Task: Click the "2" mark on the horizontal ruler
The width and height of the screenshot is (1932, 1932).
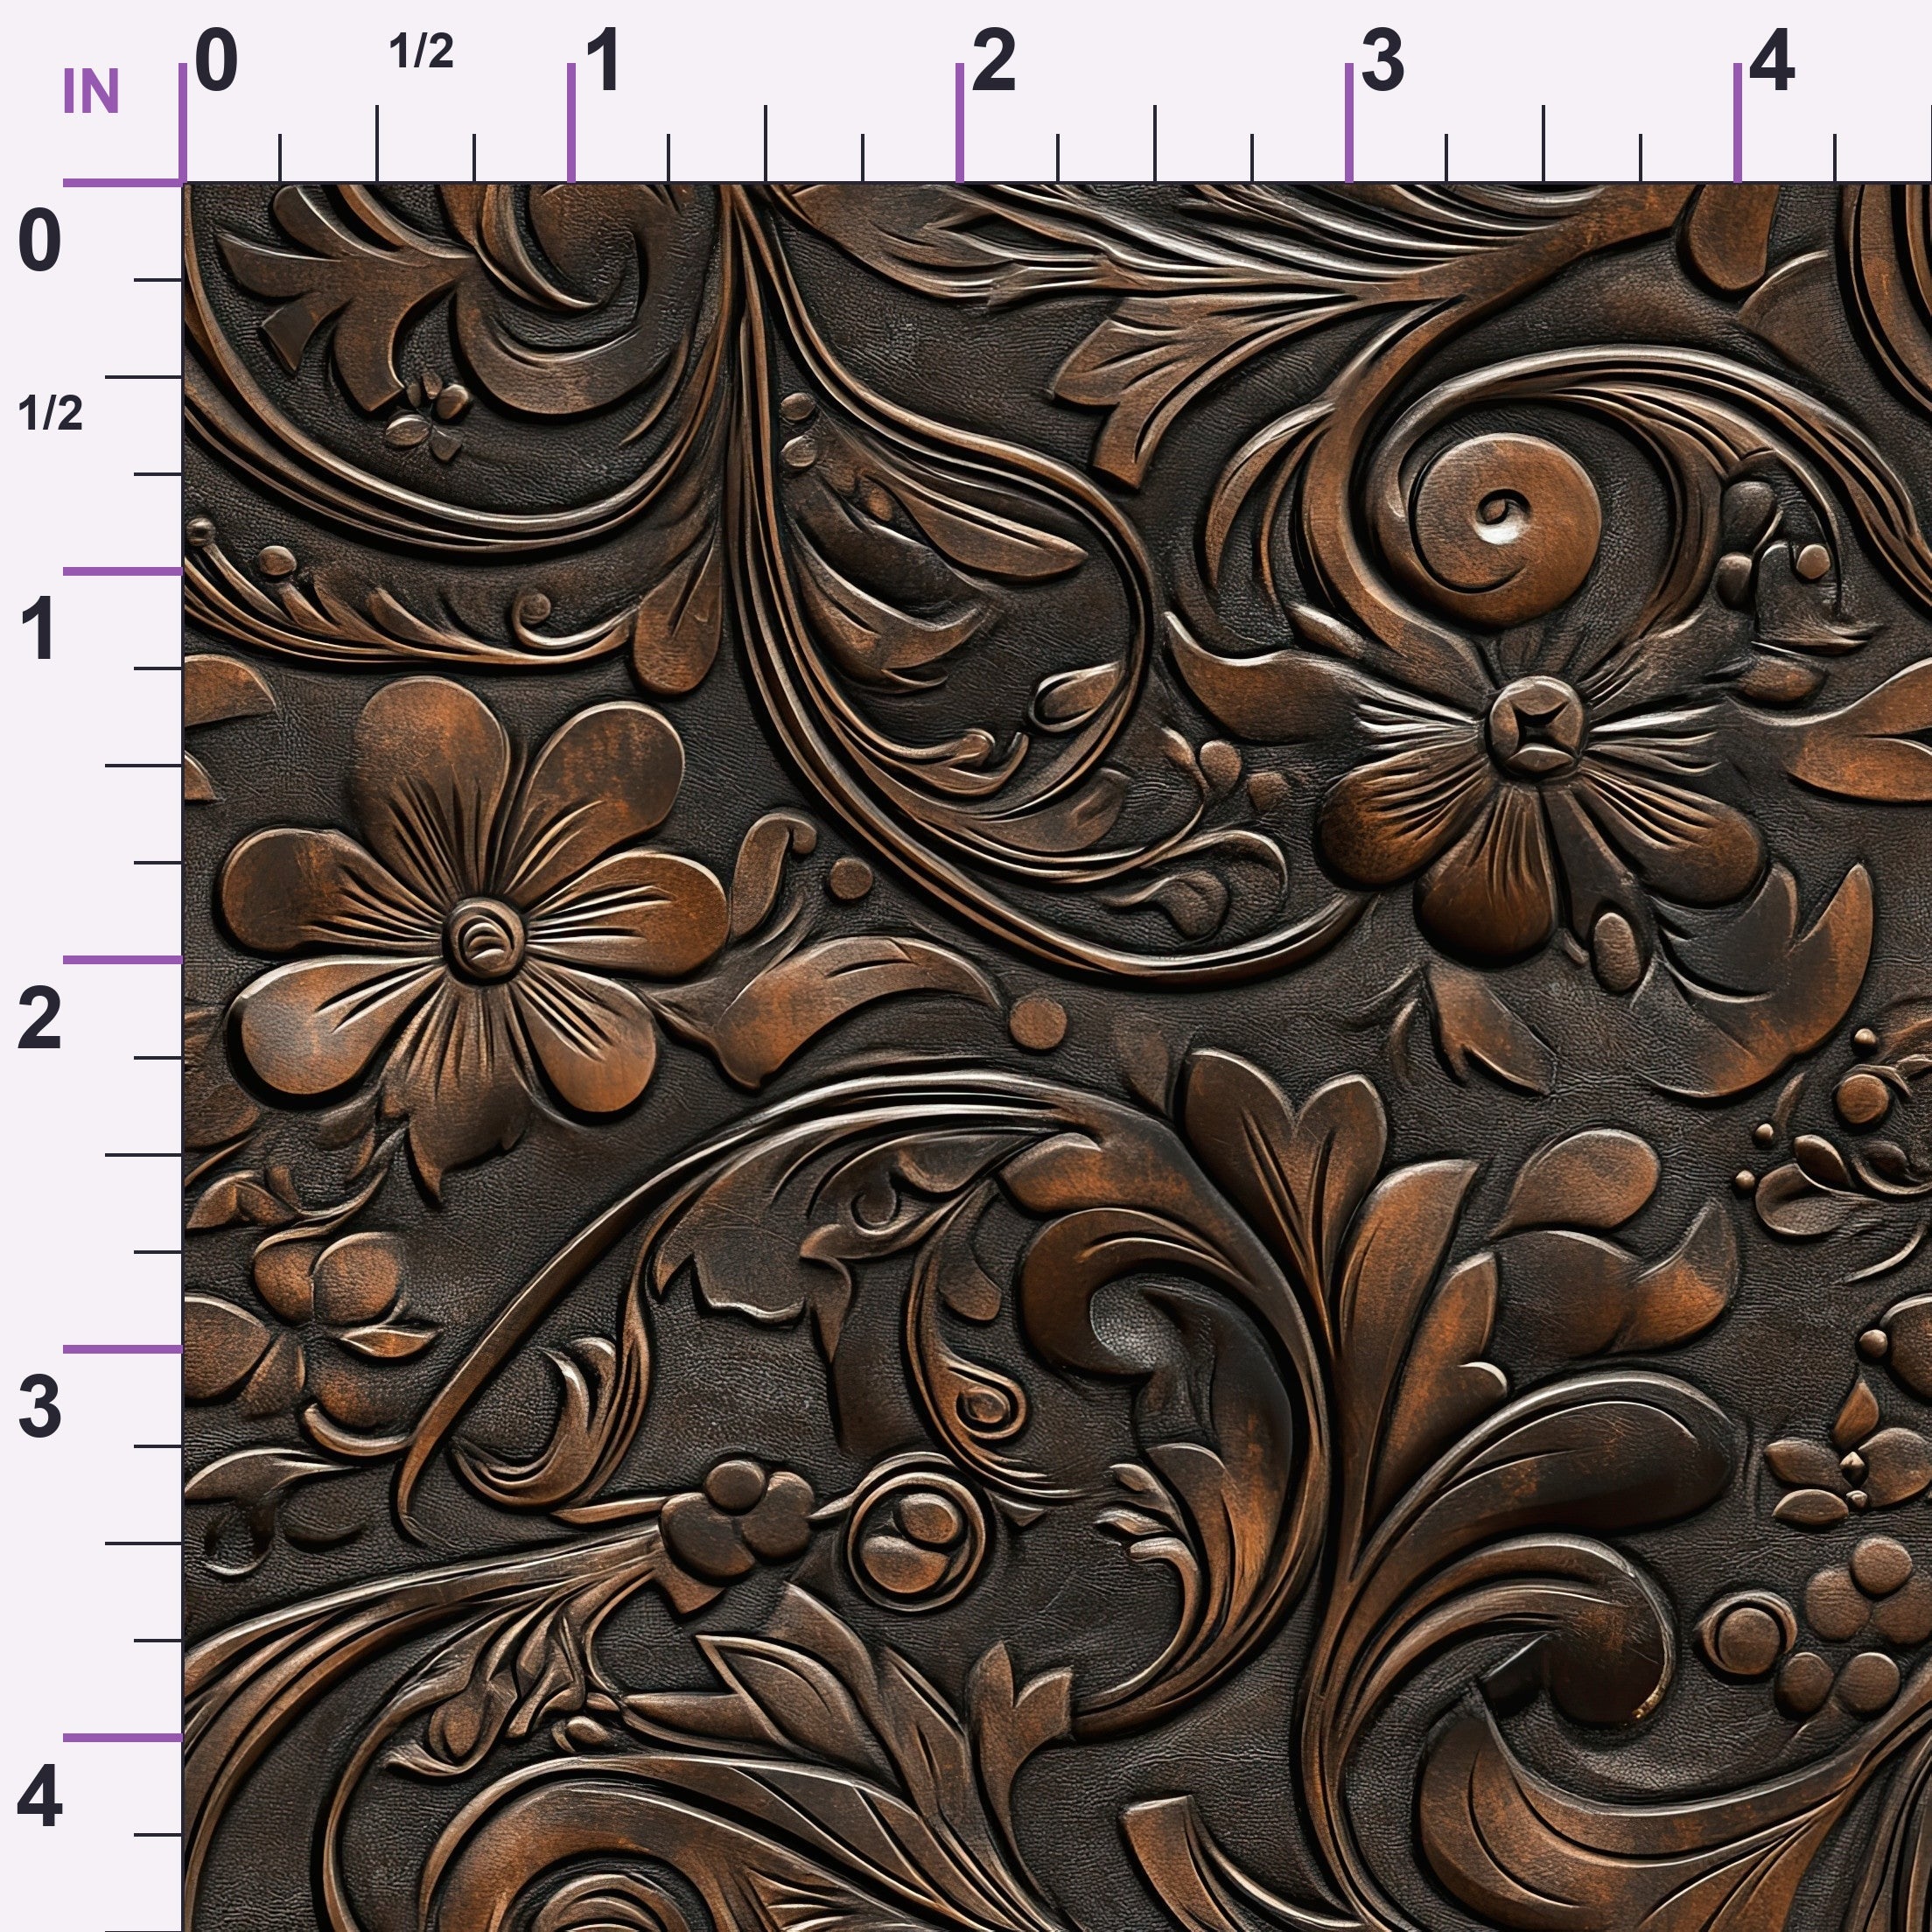Action: [x=993, y=61]
